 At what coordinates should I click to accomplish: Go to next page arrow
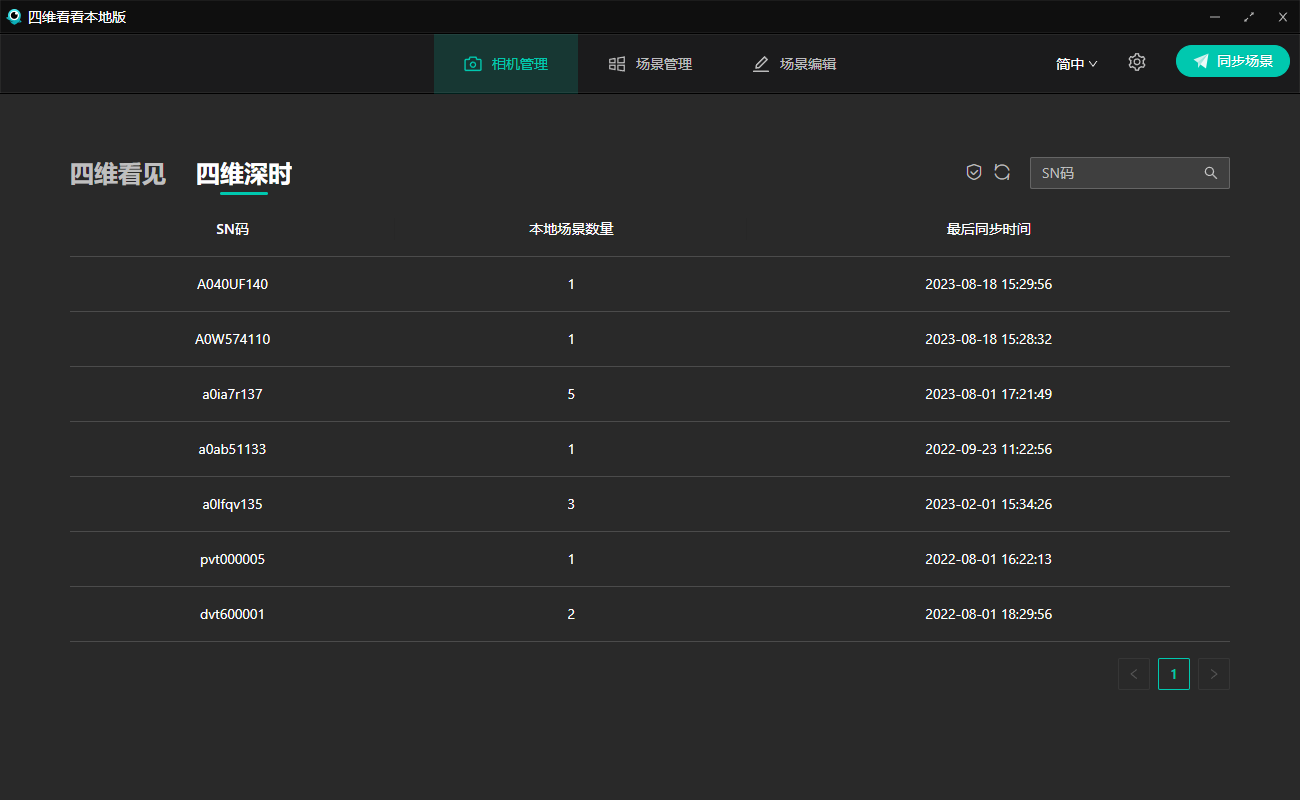tap(1214, 674)
